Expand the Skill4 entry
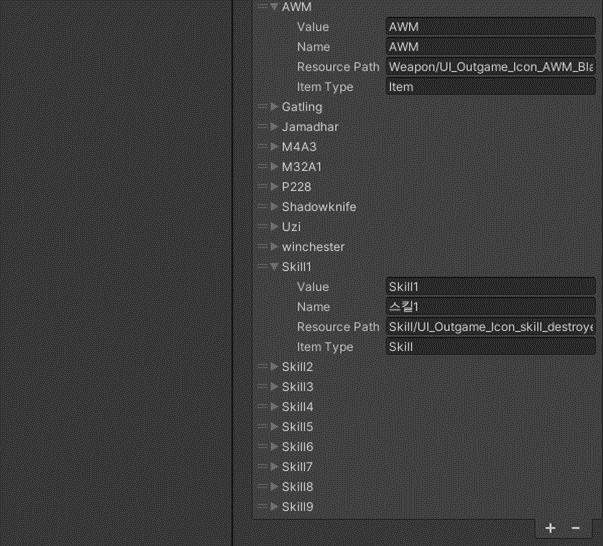The image size is (603, 546). [x=274, y=406]
